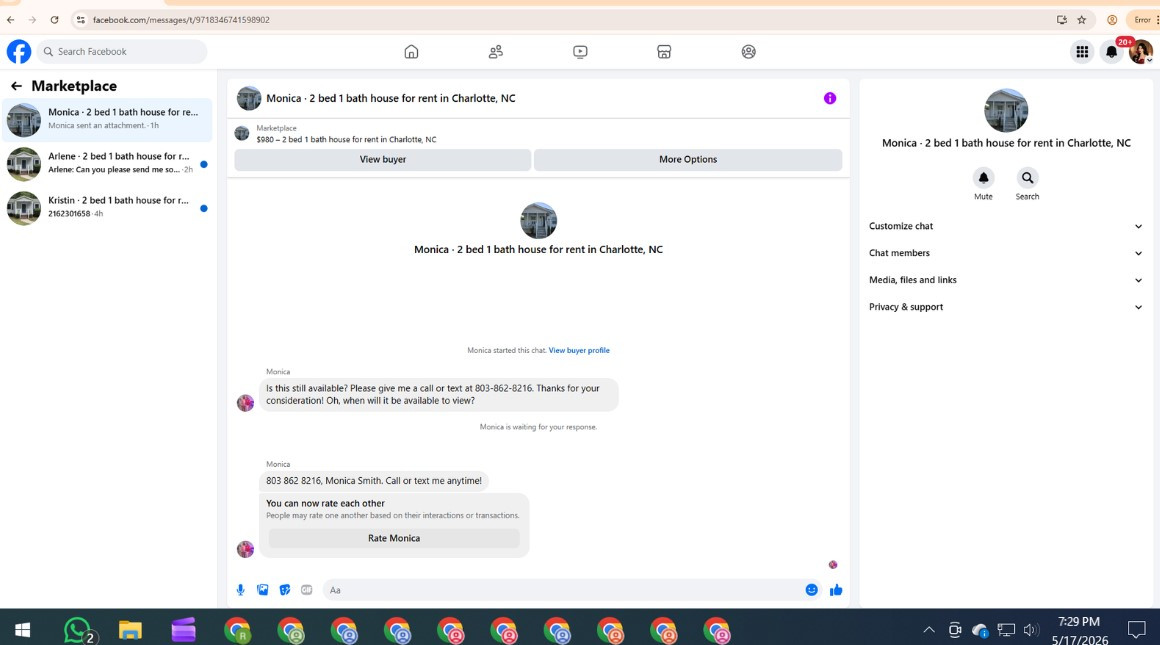Click the Facebook logo icon
The width and height of the screenshot is (1160, 645).
pyautogui.click(x=19, y=52)
